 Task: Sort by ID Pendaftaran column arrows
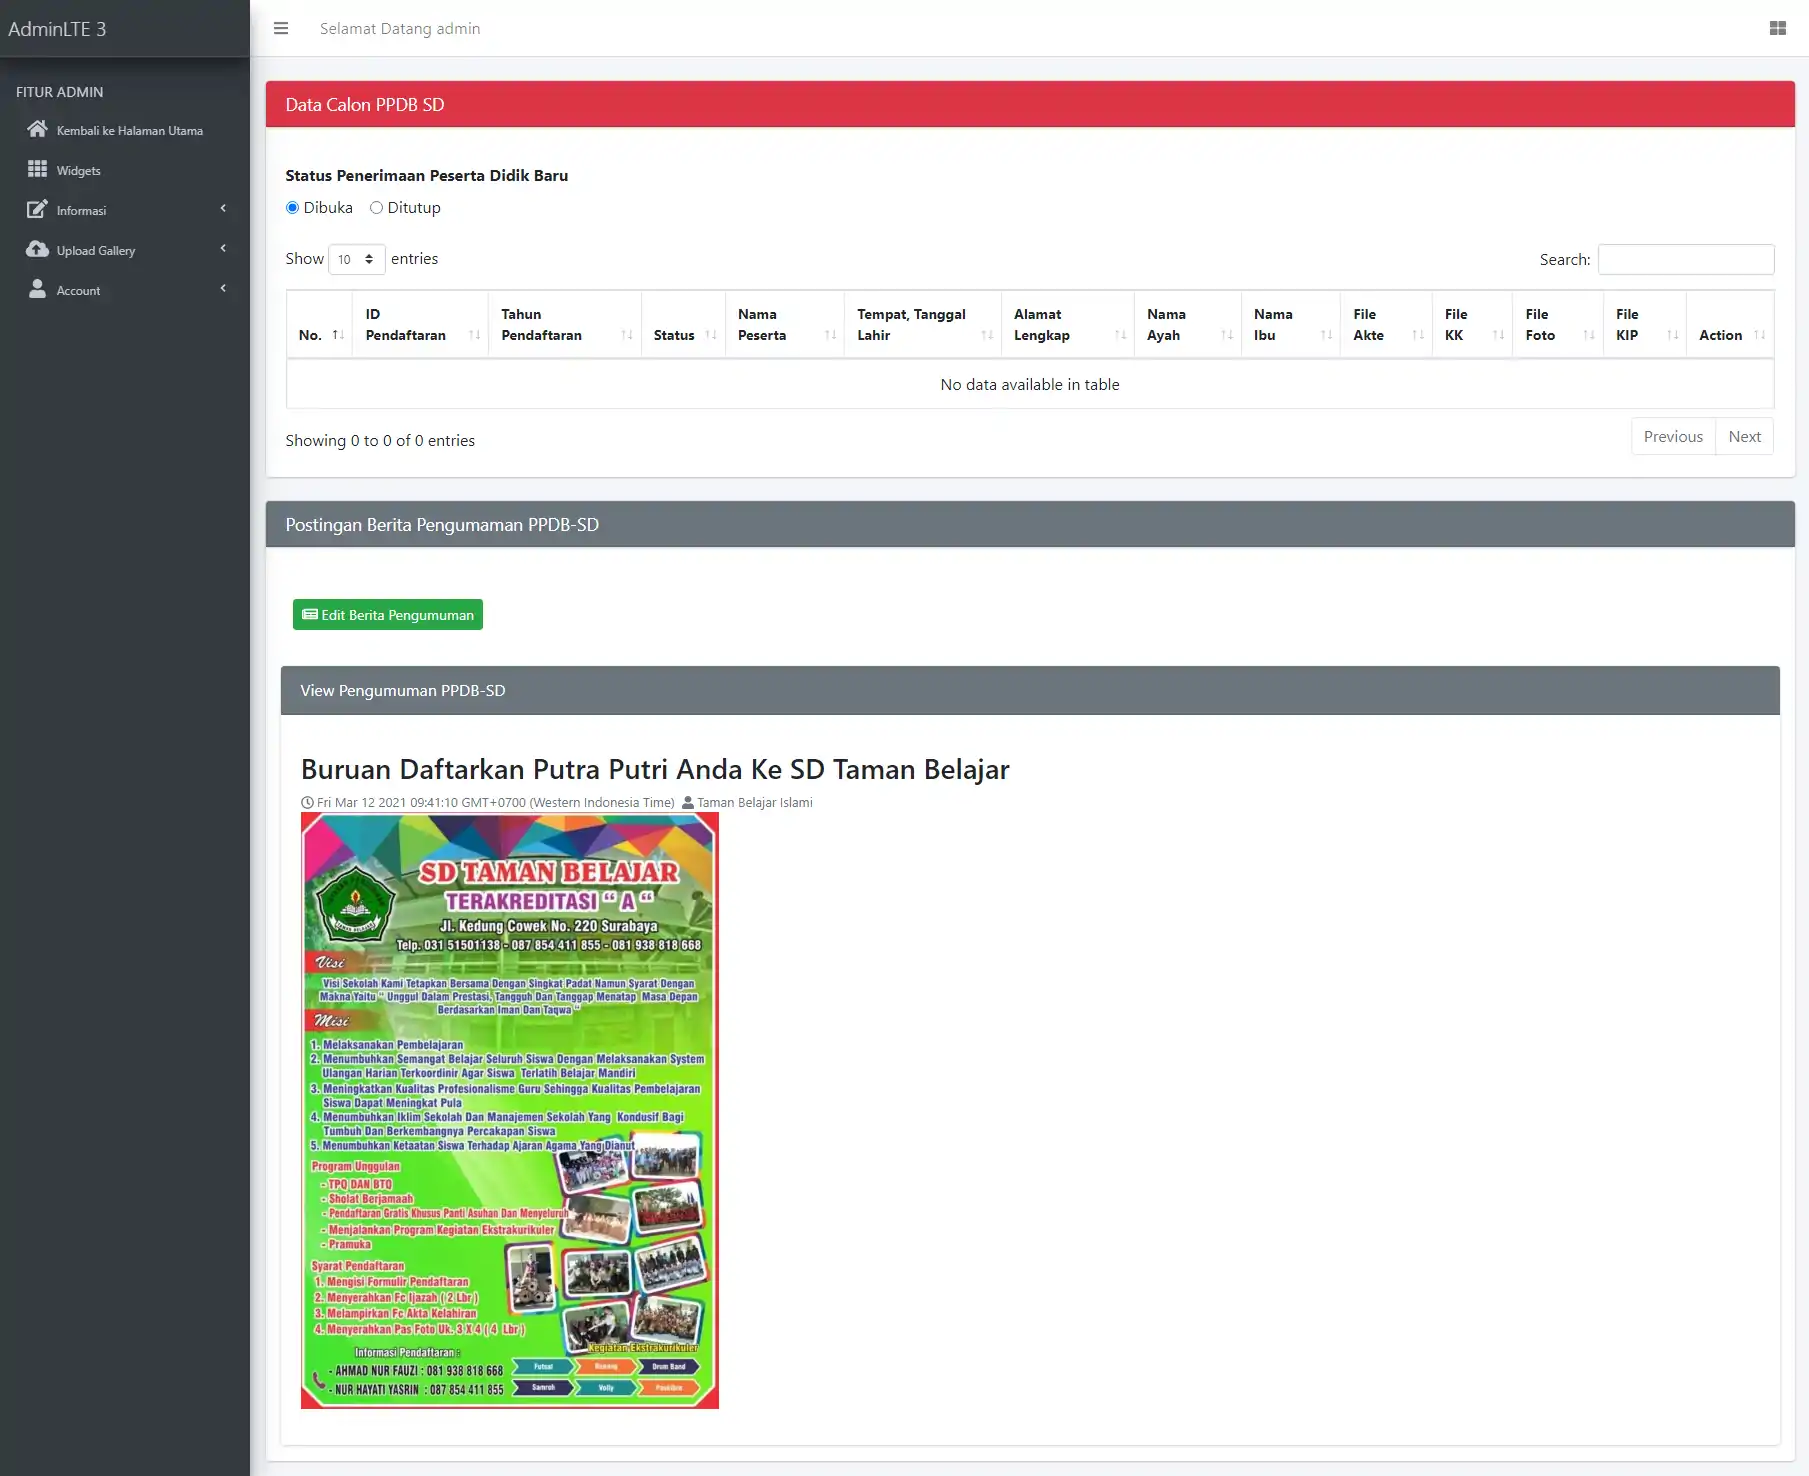click(475, 335)
